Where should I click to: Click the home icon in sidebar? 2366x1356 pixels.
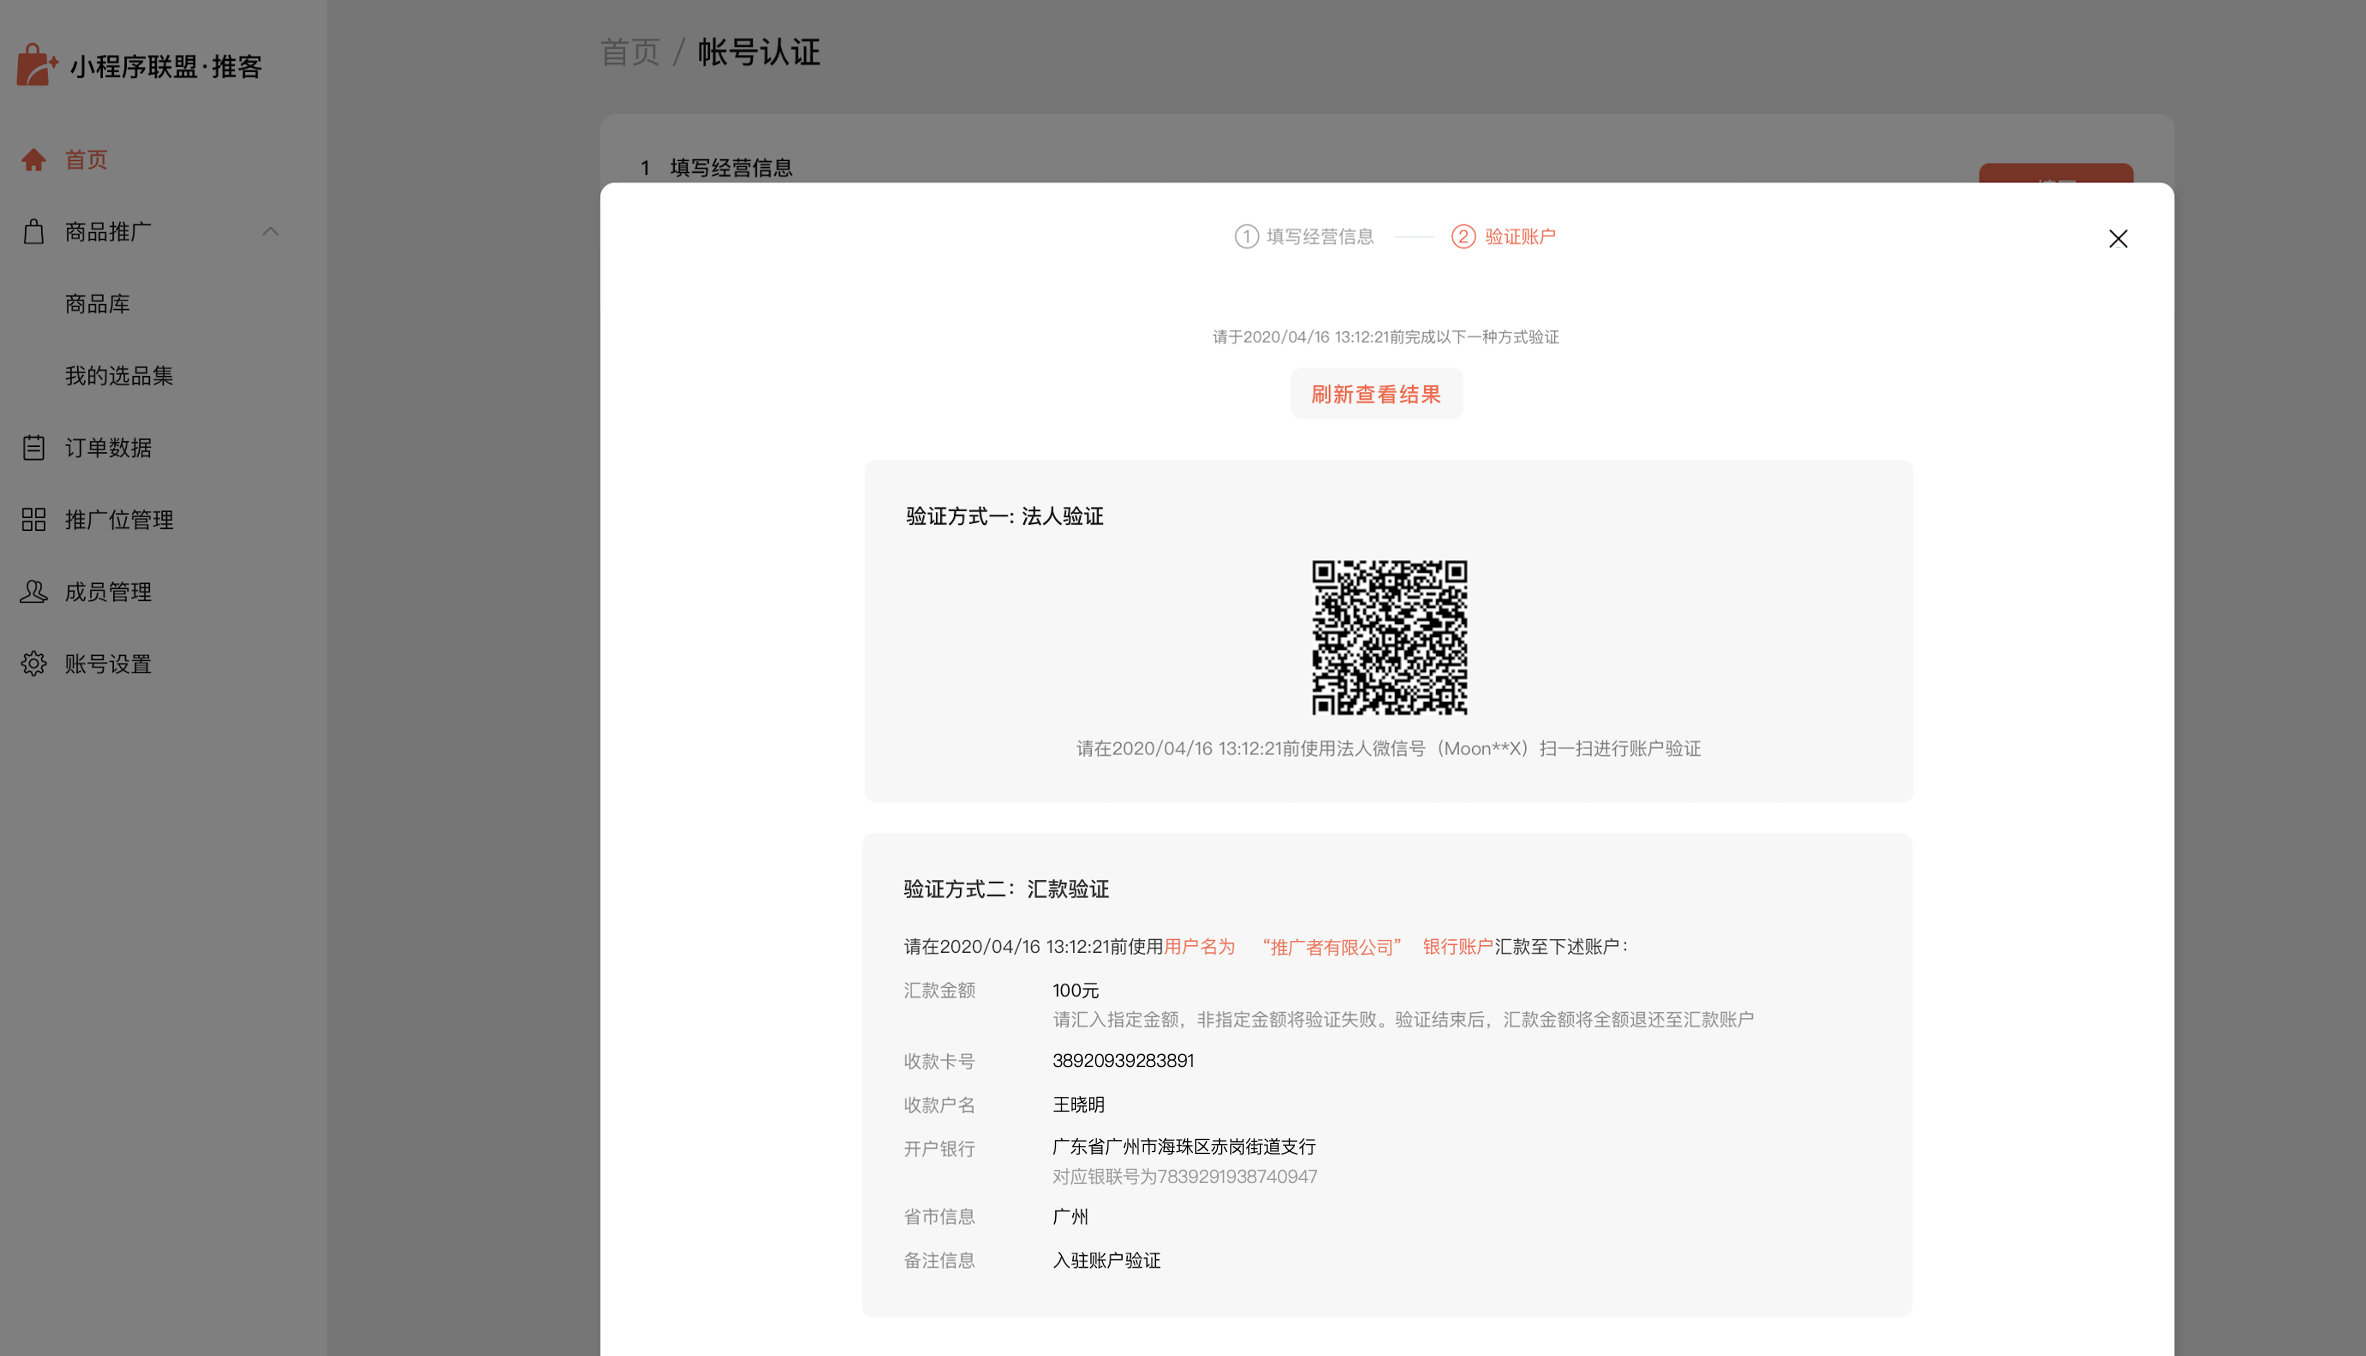pyautogui.click(x=34, y=160)
